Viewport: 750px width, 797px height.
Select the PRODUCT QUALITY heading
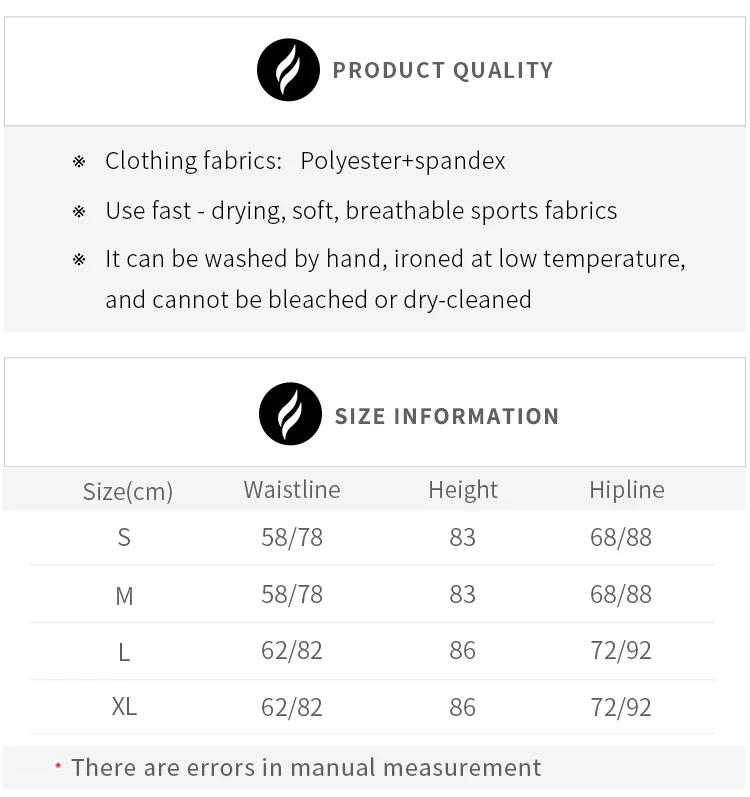[443, 70]
